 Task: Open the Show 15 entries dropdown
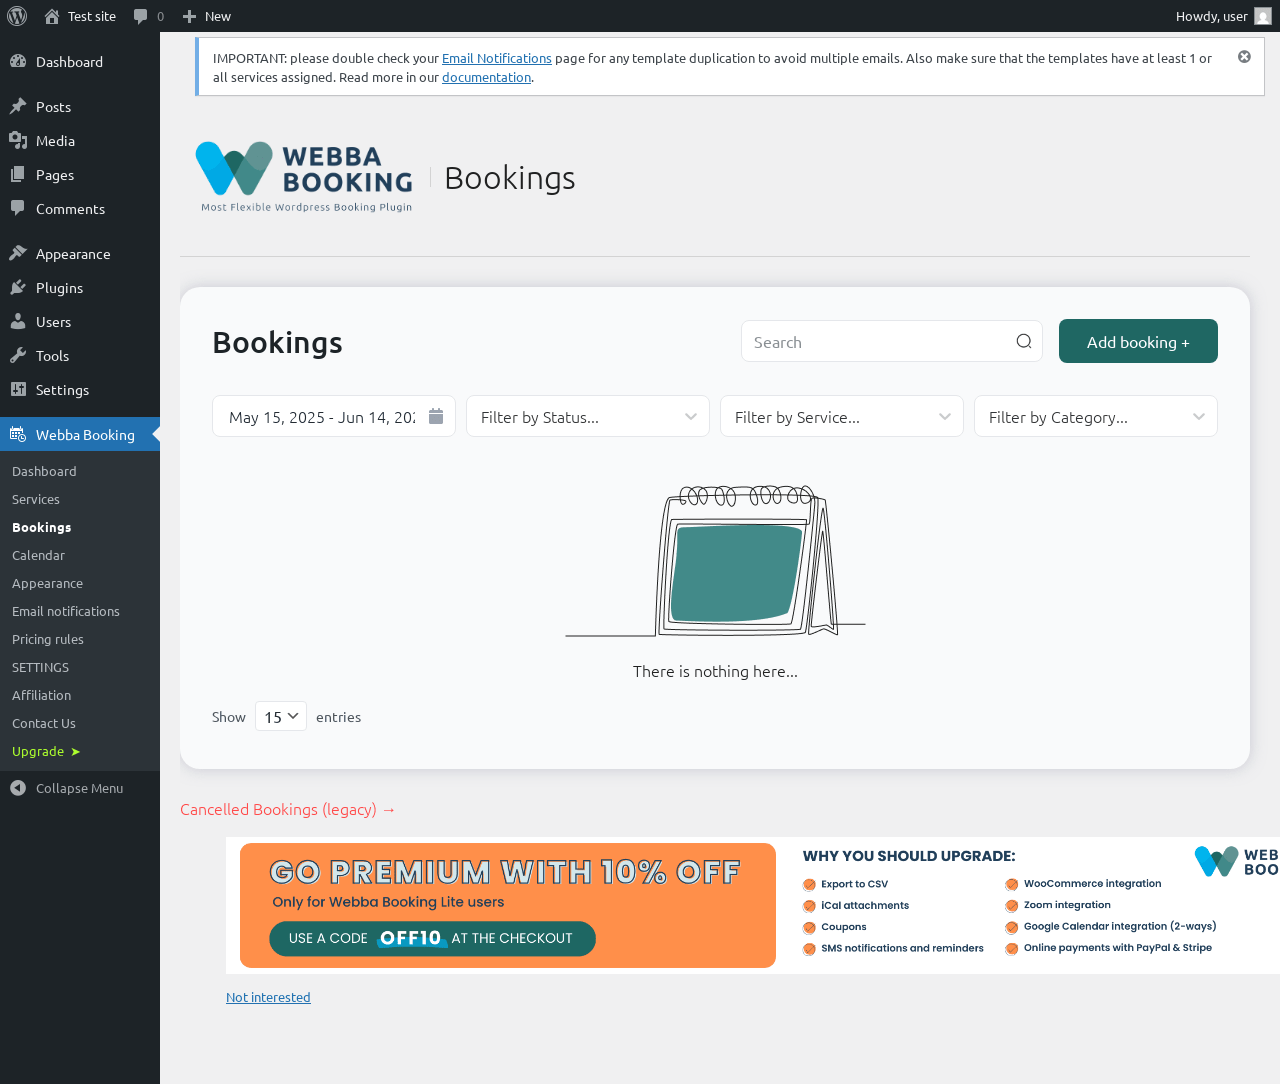[281, 716]
